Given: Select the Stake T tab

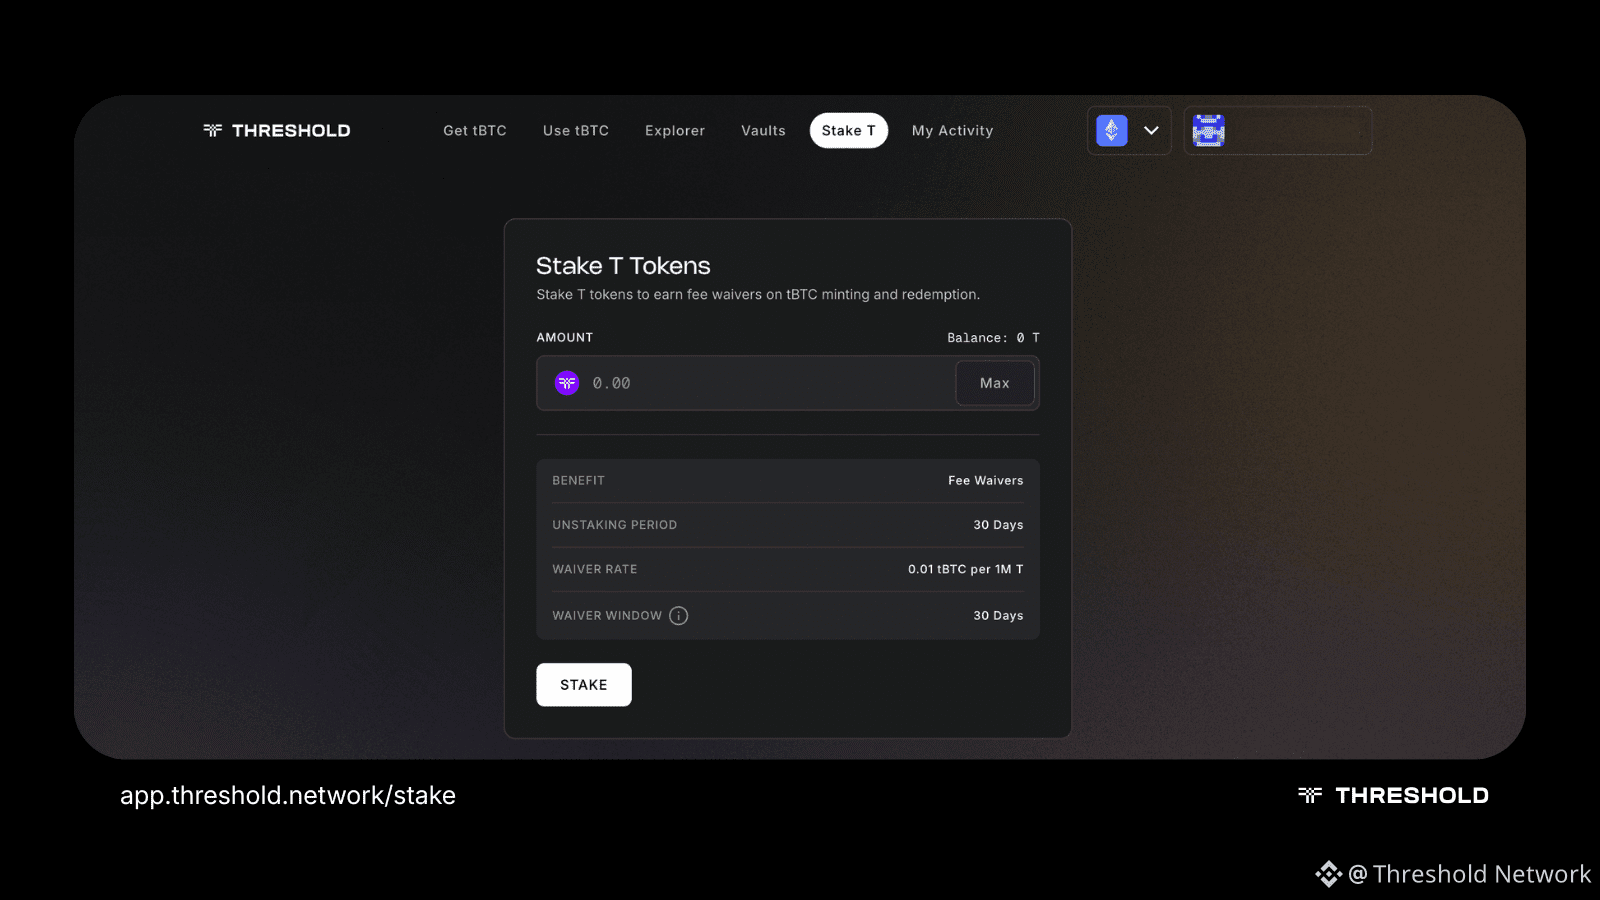Looking at the screenshot, I should click(x=849, y=131).
